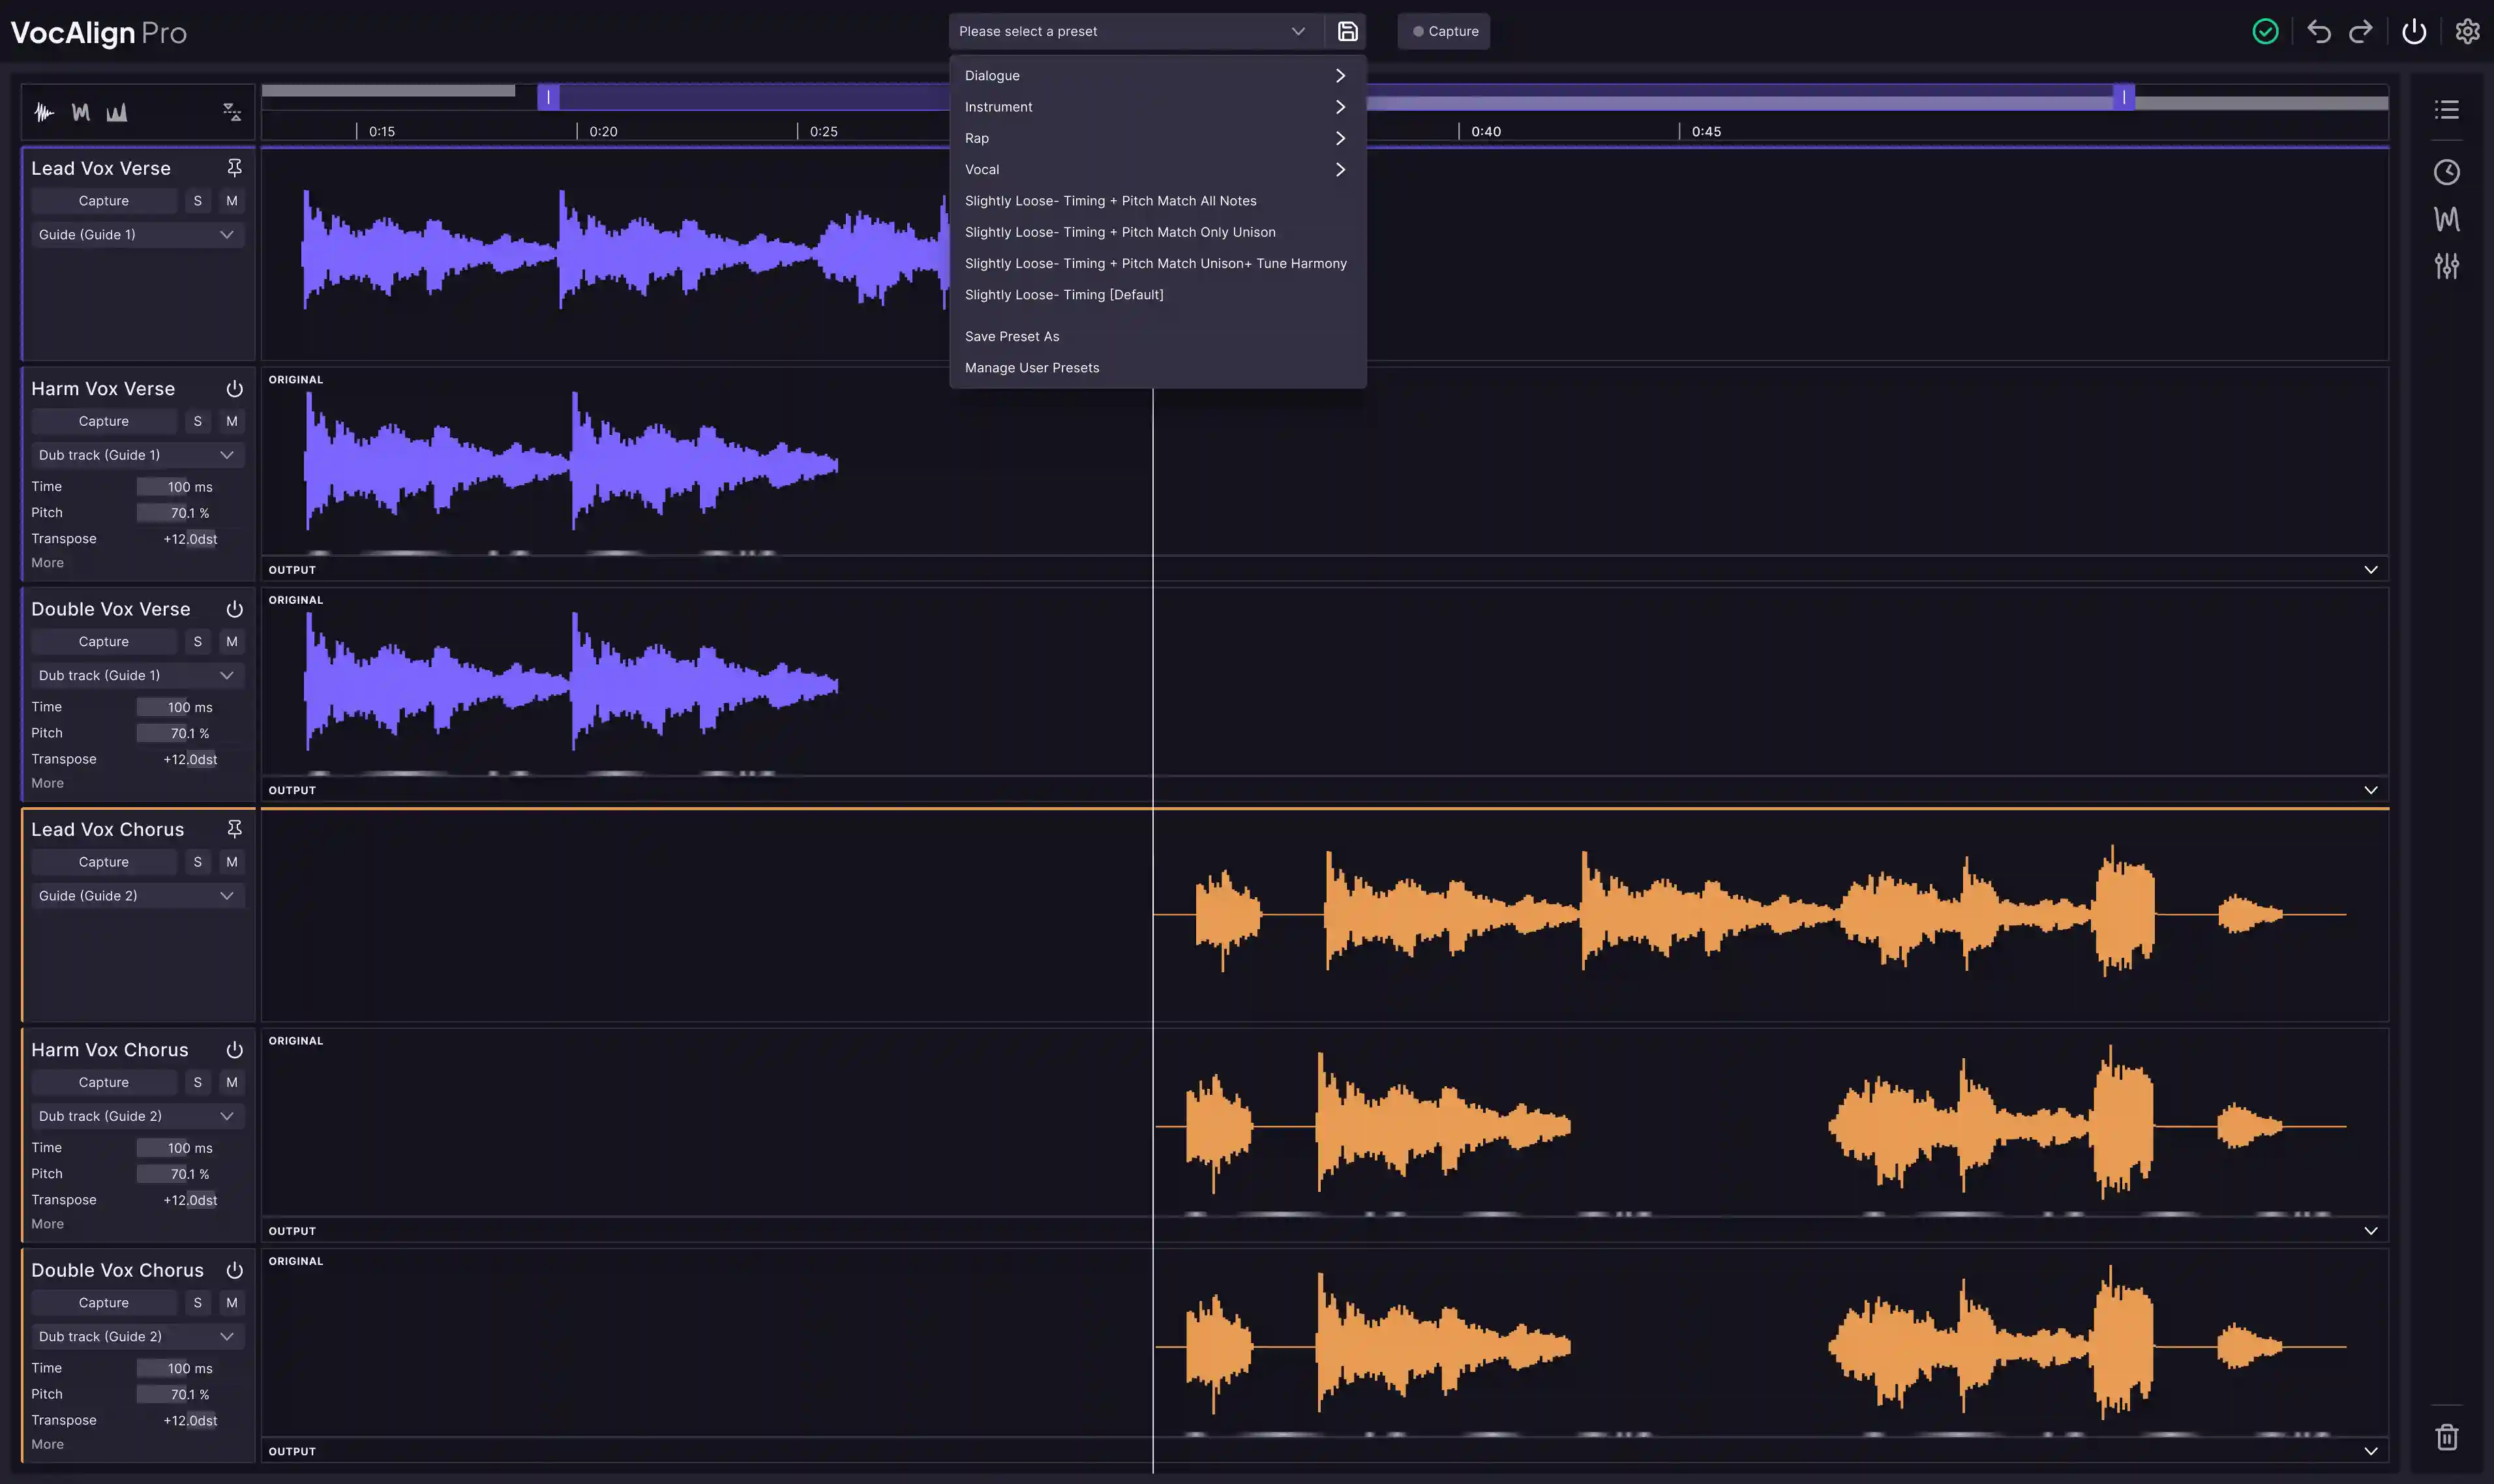Toggle the global power bypass icon
Image resolution: width=2494 pixels, height=1484 pixels.
[2414, 31]
